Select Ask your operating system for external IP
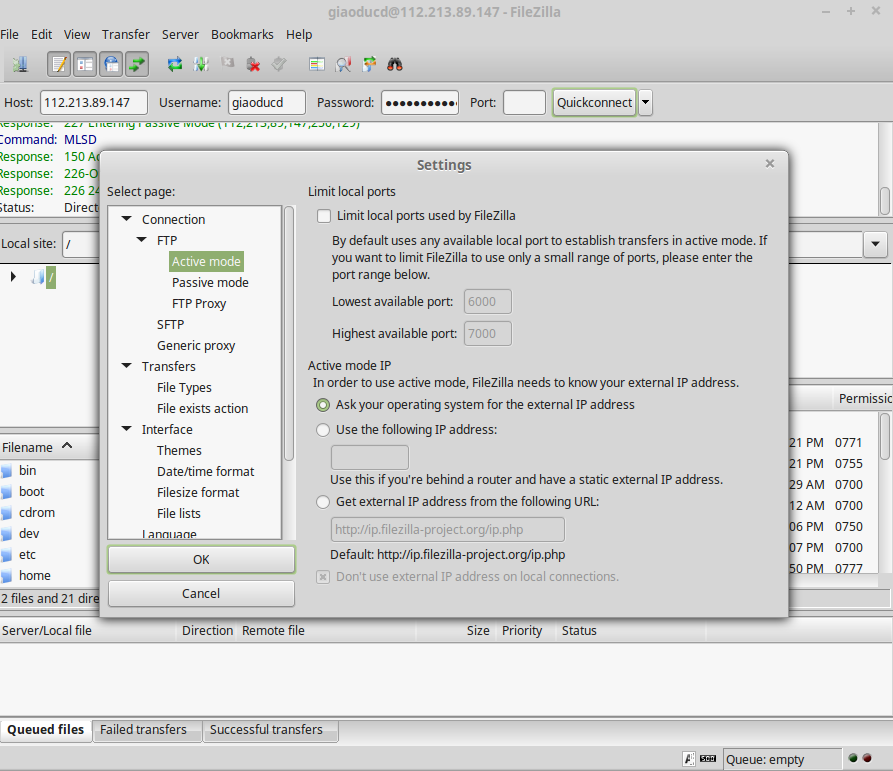The width and height of the screenshot is (893, 771). click(323, 405)
